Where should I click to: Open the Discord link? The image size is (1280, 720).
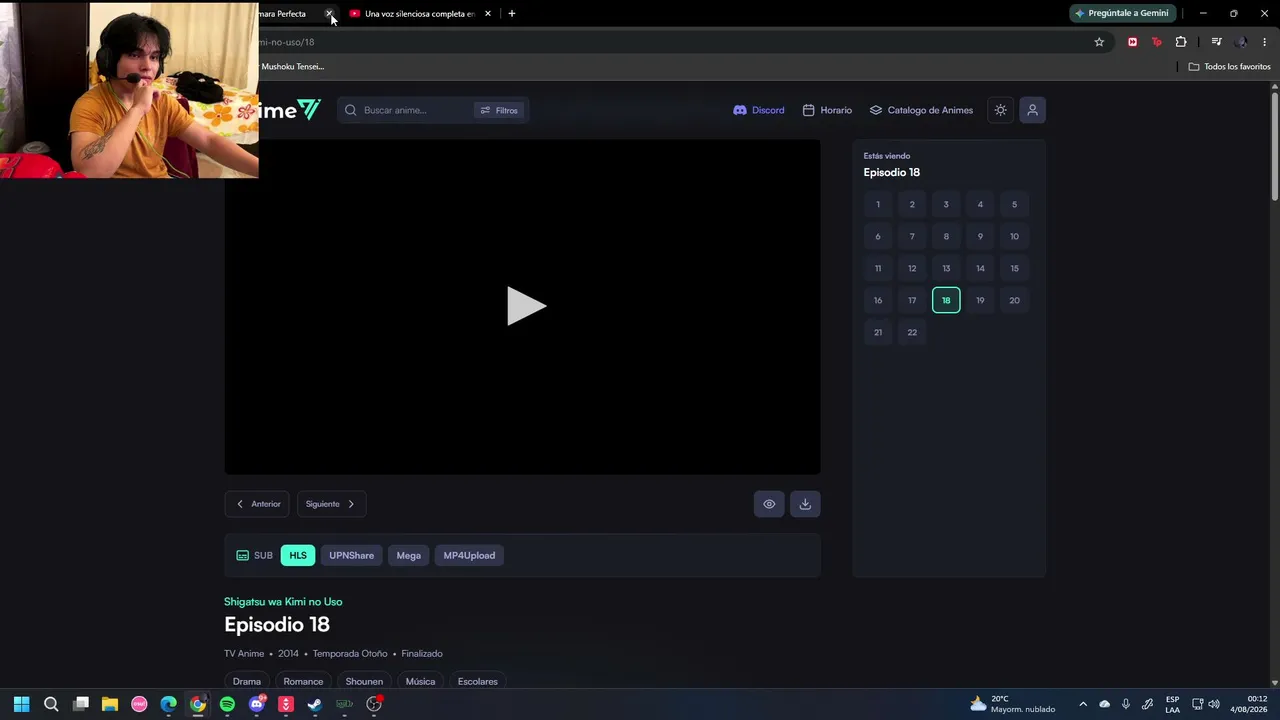[x=759, y=110]
